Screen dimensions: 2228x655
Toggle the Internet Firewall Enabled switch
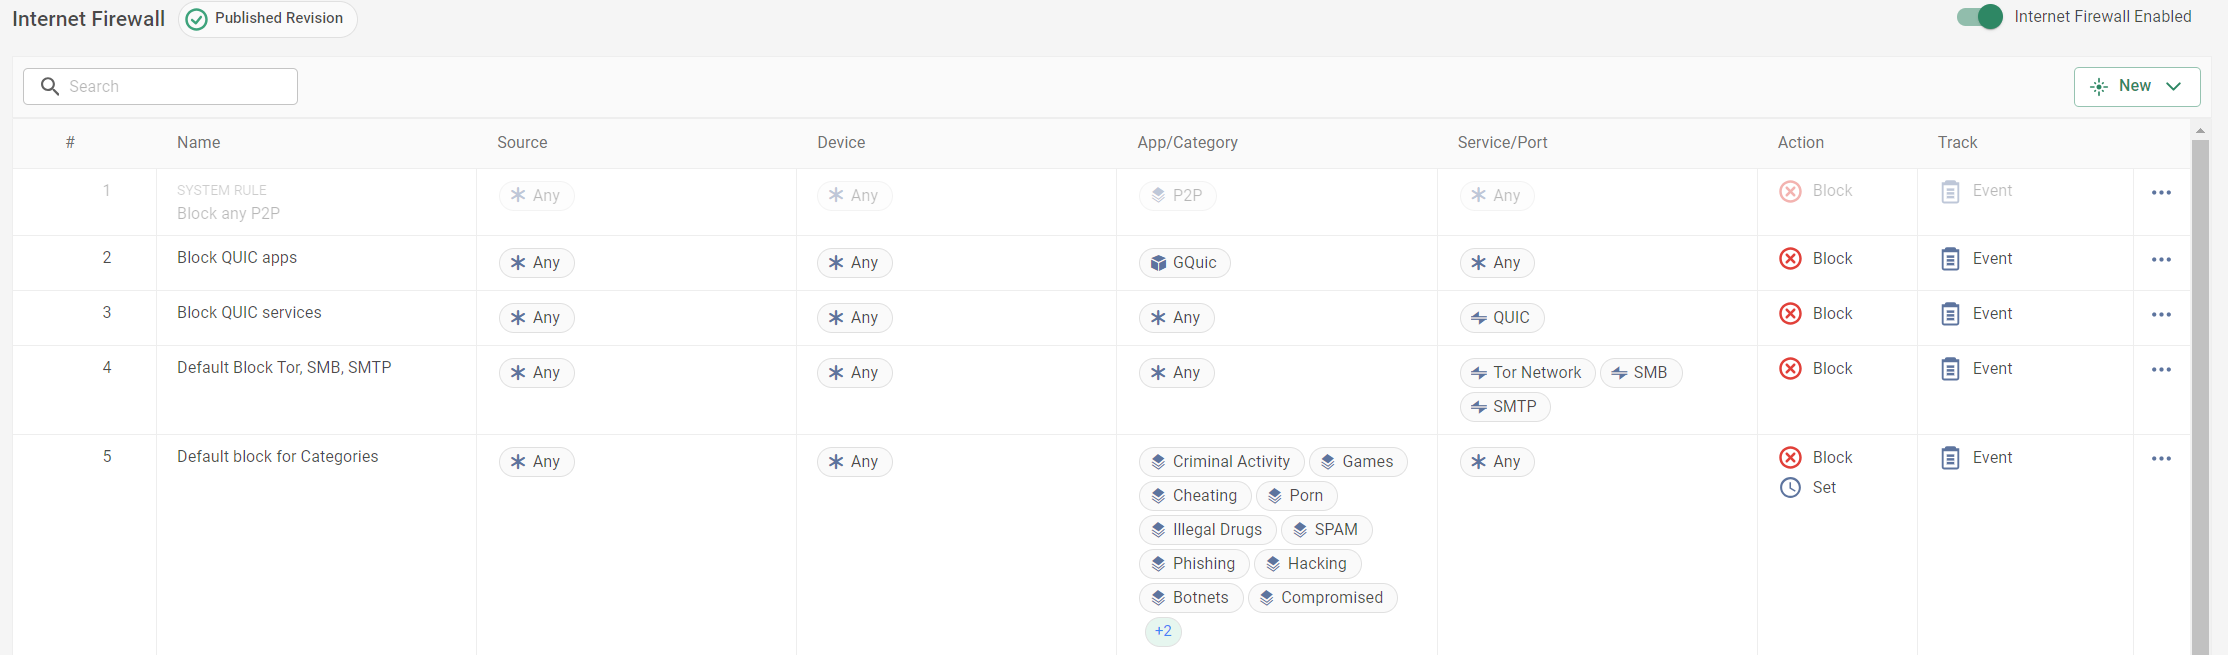point(1979,17)
